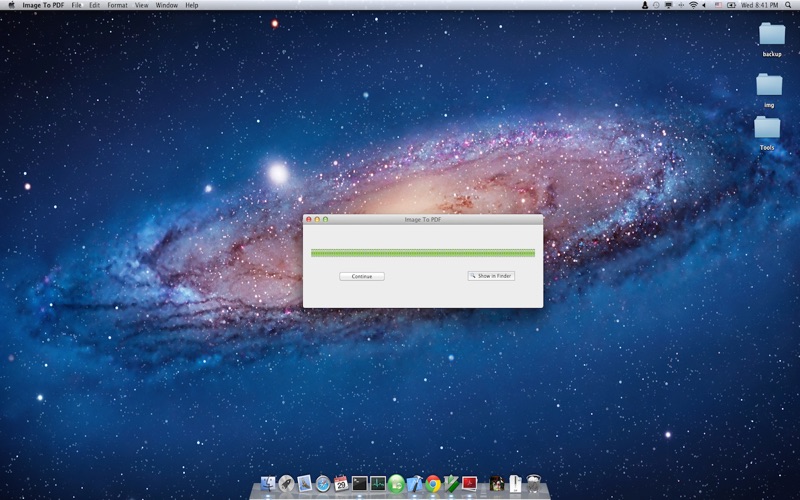Launch Safari from the Dock
This screenshot has width=800, height=500.
click(322, 484)
